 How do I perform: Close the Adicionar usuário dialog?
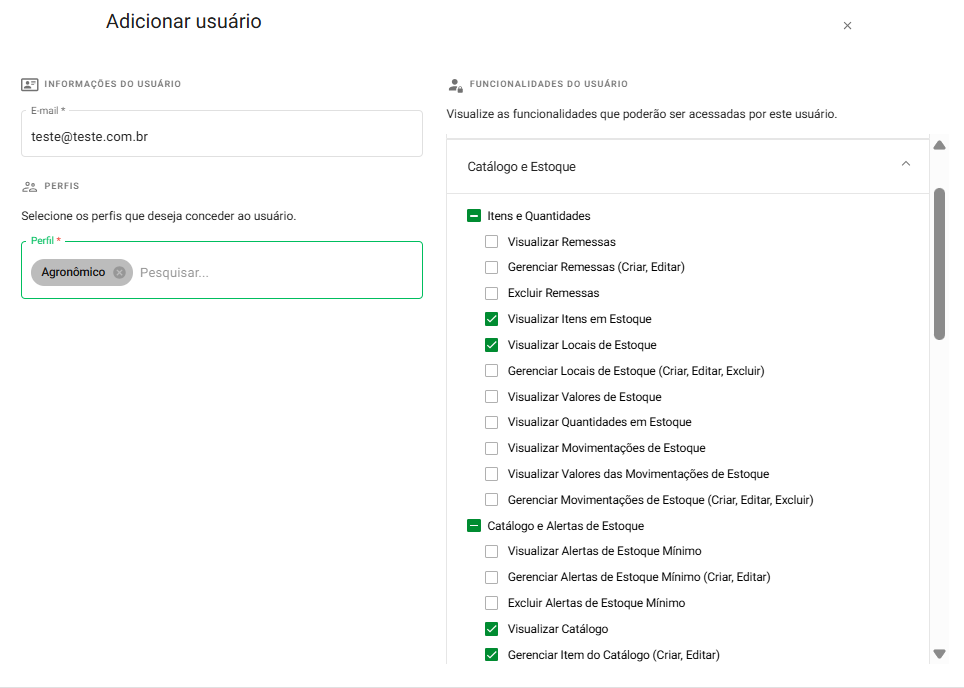tap(847, 26)
